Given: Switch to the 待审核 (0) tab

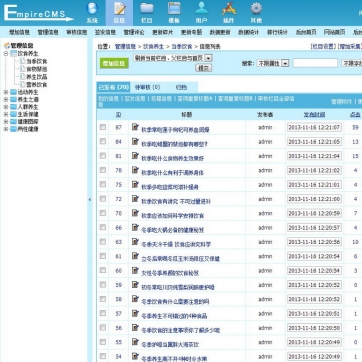Looking at the screenshot, I should coord(147,87).
